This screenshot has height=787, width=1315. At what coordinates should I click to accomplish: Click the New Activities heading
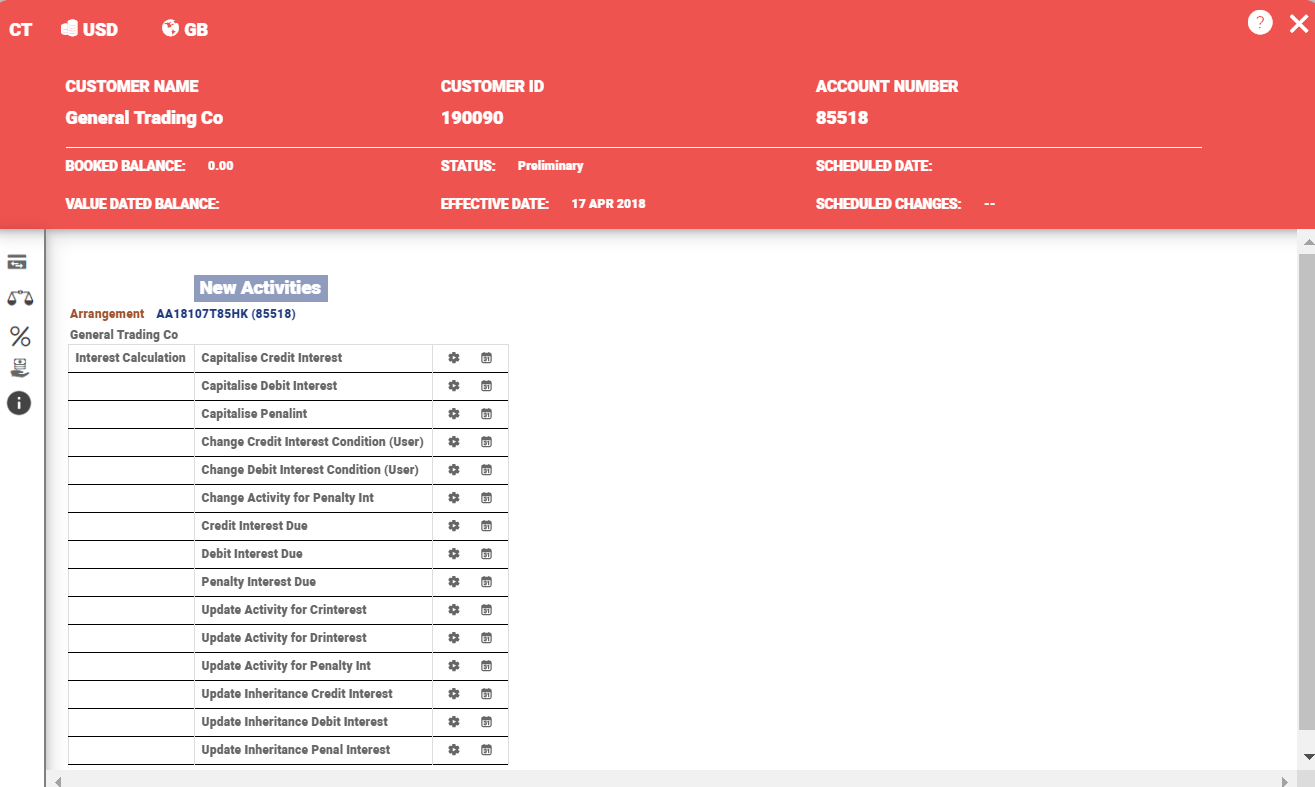(260, 288)
